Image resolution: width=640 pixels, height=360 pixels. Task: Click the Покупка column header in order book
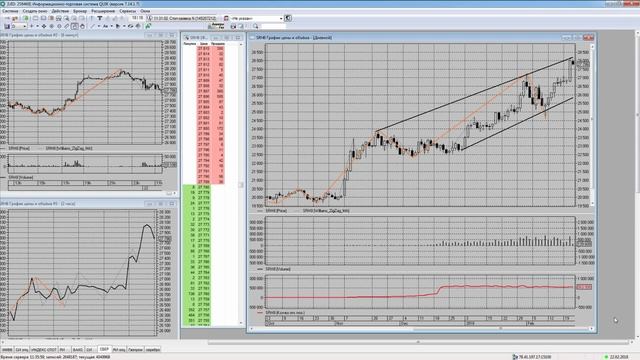pos(189,43)
